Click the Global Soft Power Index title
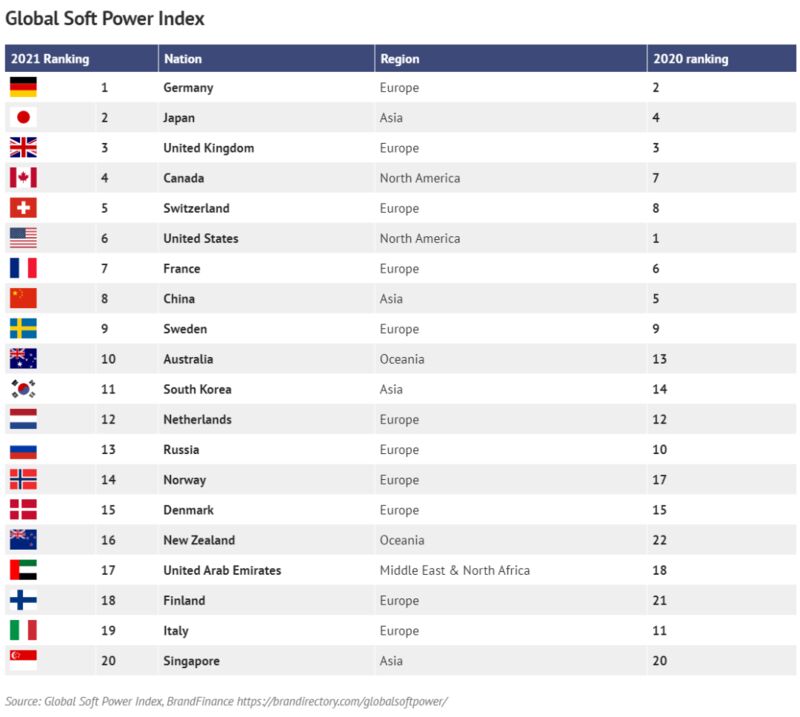The image size is (800, 717). pos(105,18)
